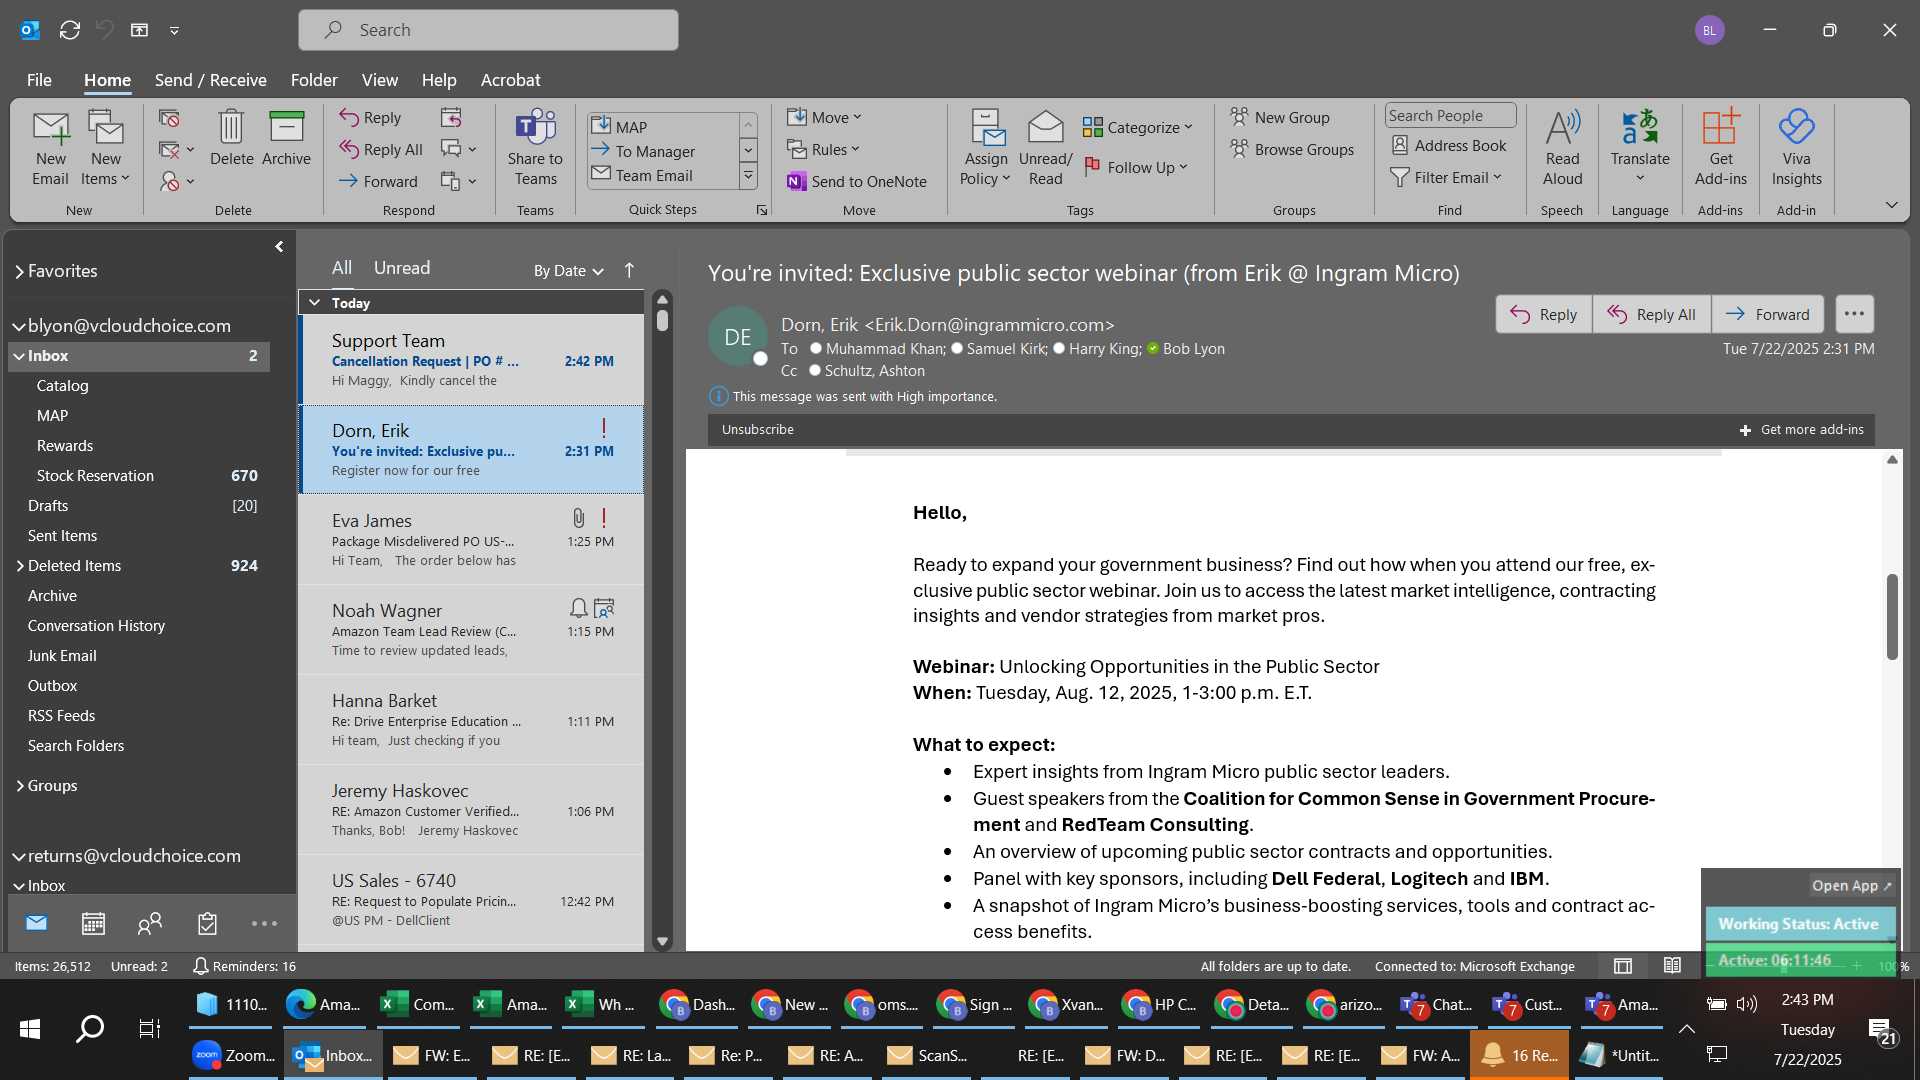Ignore conversation icon in Delete group
The width and height of the screenshot is (1920, 1080).
pos(169,118)
